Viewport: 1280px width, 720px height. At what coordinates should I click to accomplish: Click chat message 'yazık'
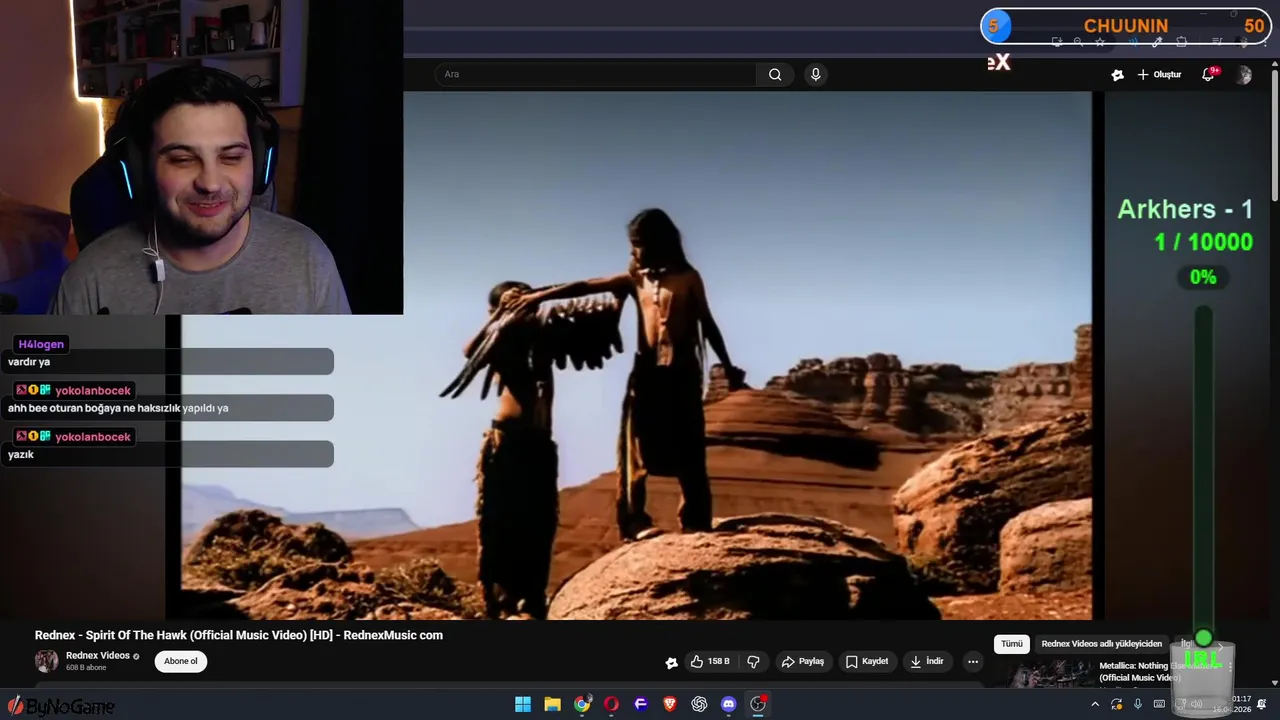click(21, 454)
